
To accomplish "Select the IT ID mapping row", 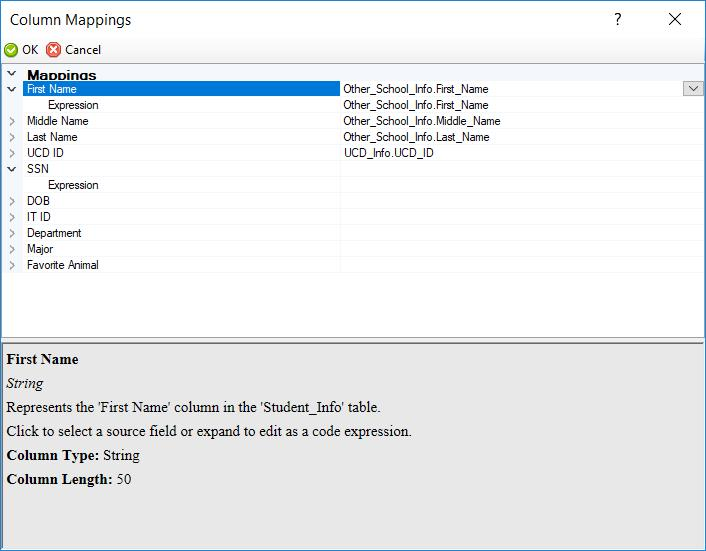I will tap(38, 217).
